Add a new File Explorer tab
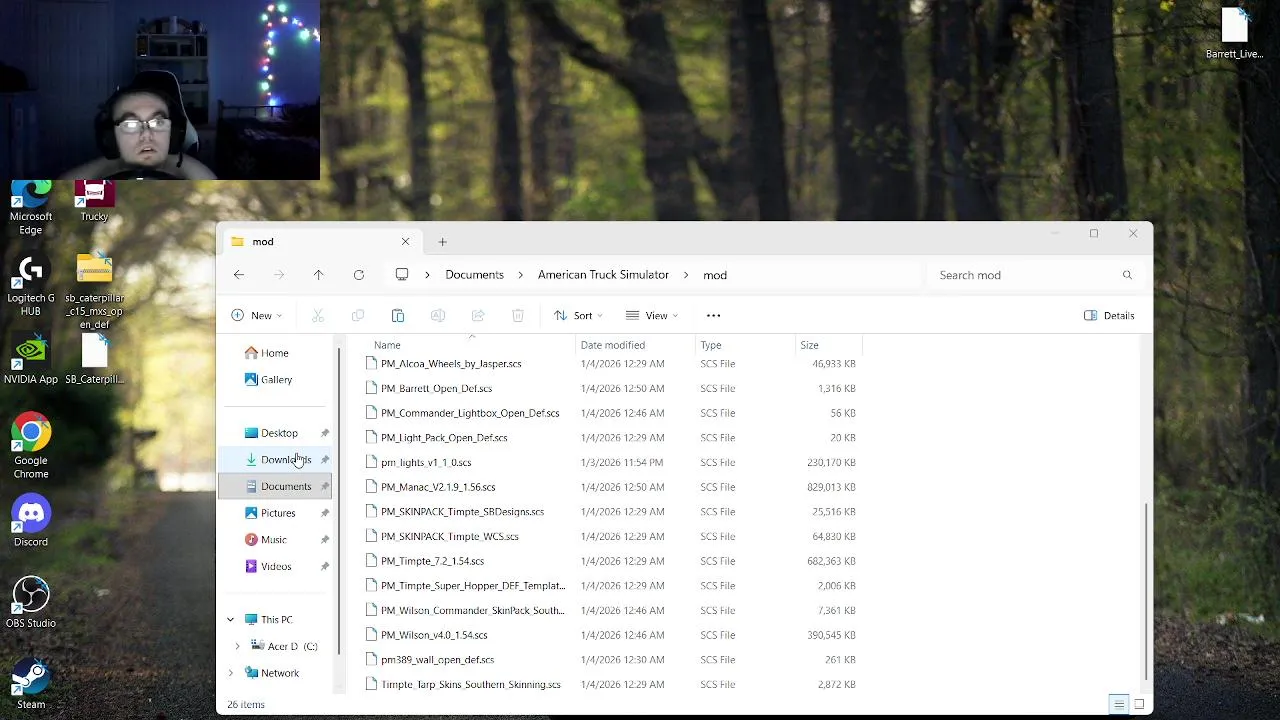 [x=442, y=242]
